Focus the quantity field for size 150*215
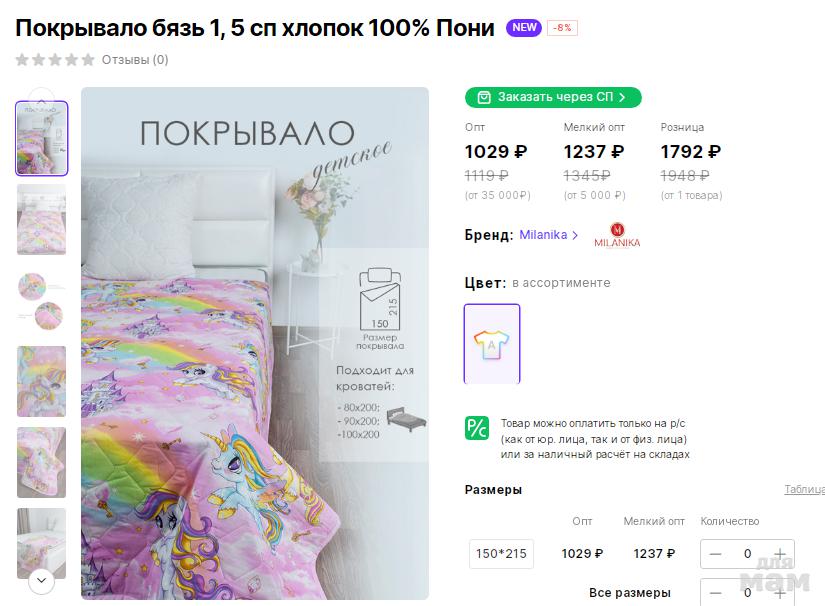 pos(747,554)
